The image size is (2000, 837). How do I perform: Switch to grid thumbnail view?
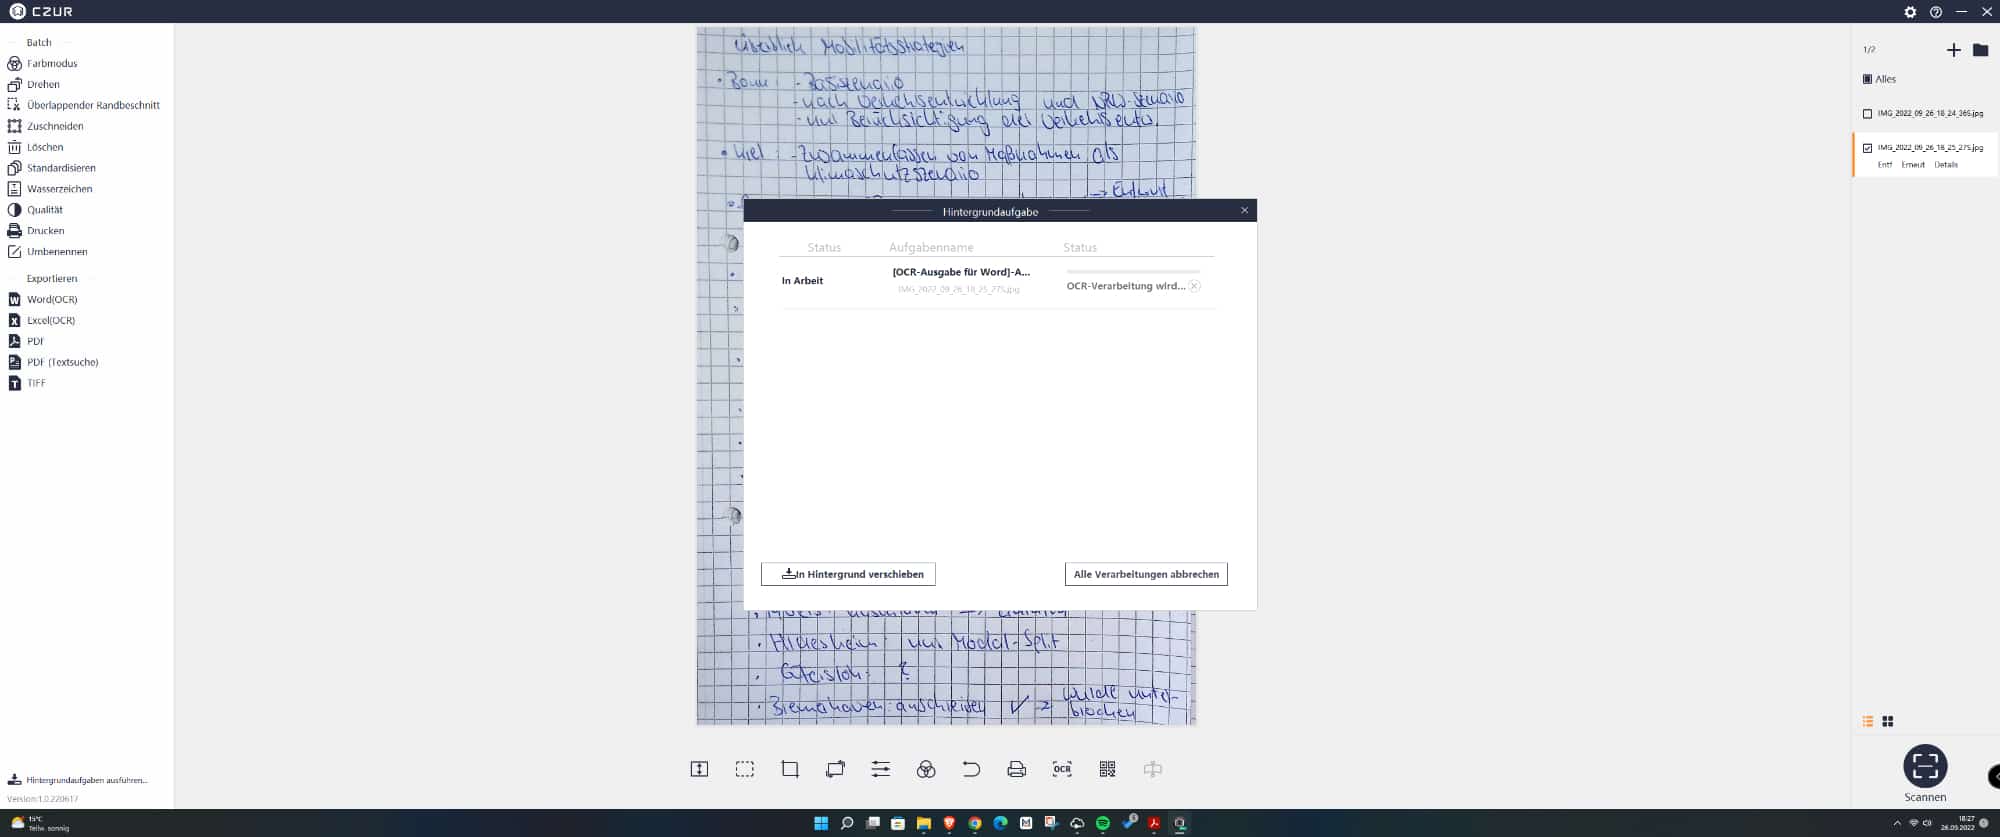click(x=1888, y=721)
